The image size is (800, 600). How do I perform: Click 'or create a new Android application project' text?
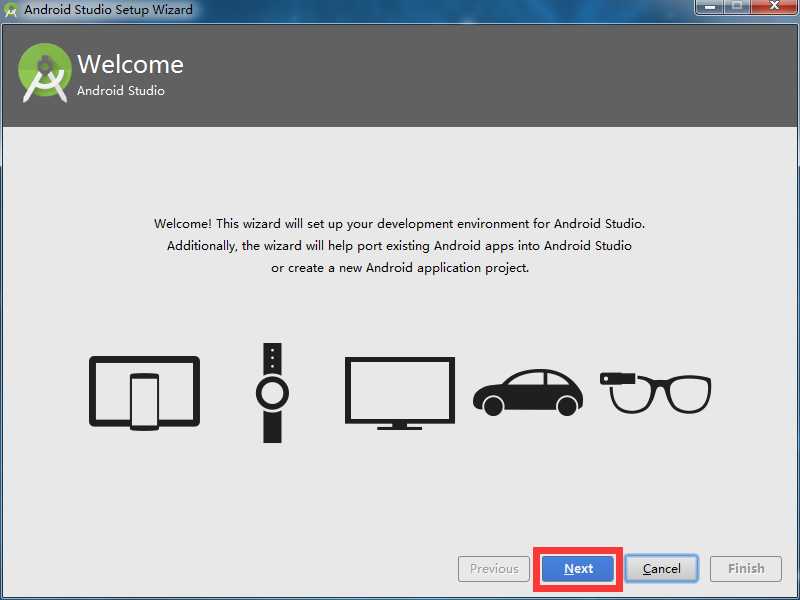coord(400,268)
